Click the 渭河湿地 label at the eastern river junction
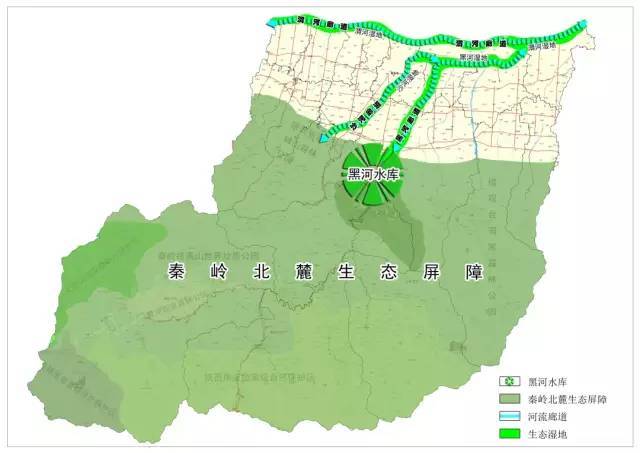This screenshot has height=453, width=640. click(542, 47)
